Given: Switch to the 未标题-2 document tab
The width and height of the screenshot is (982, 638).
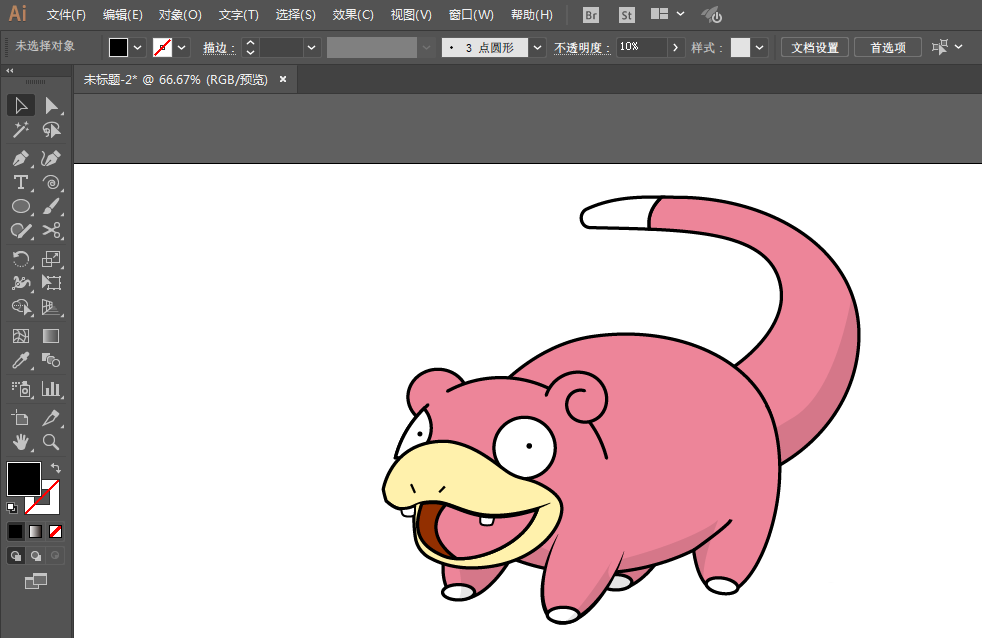Looking at the screenshot, I should pos(176,80).
